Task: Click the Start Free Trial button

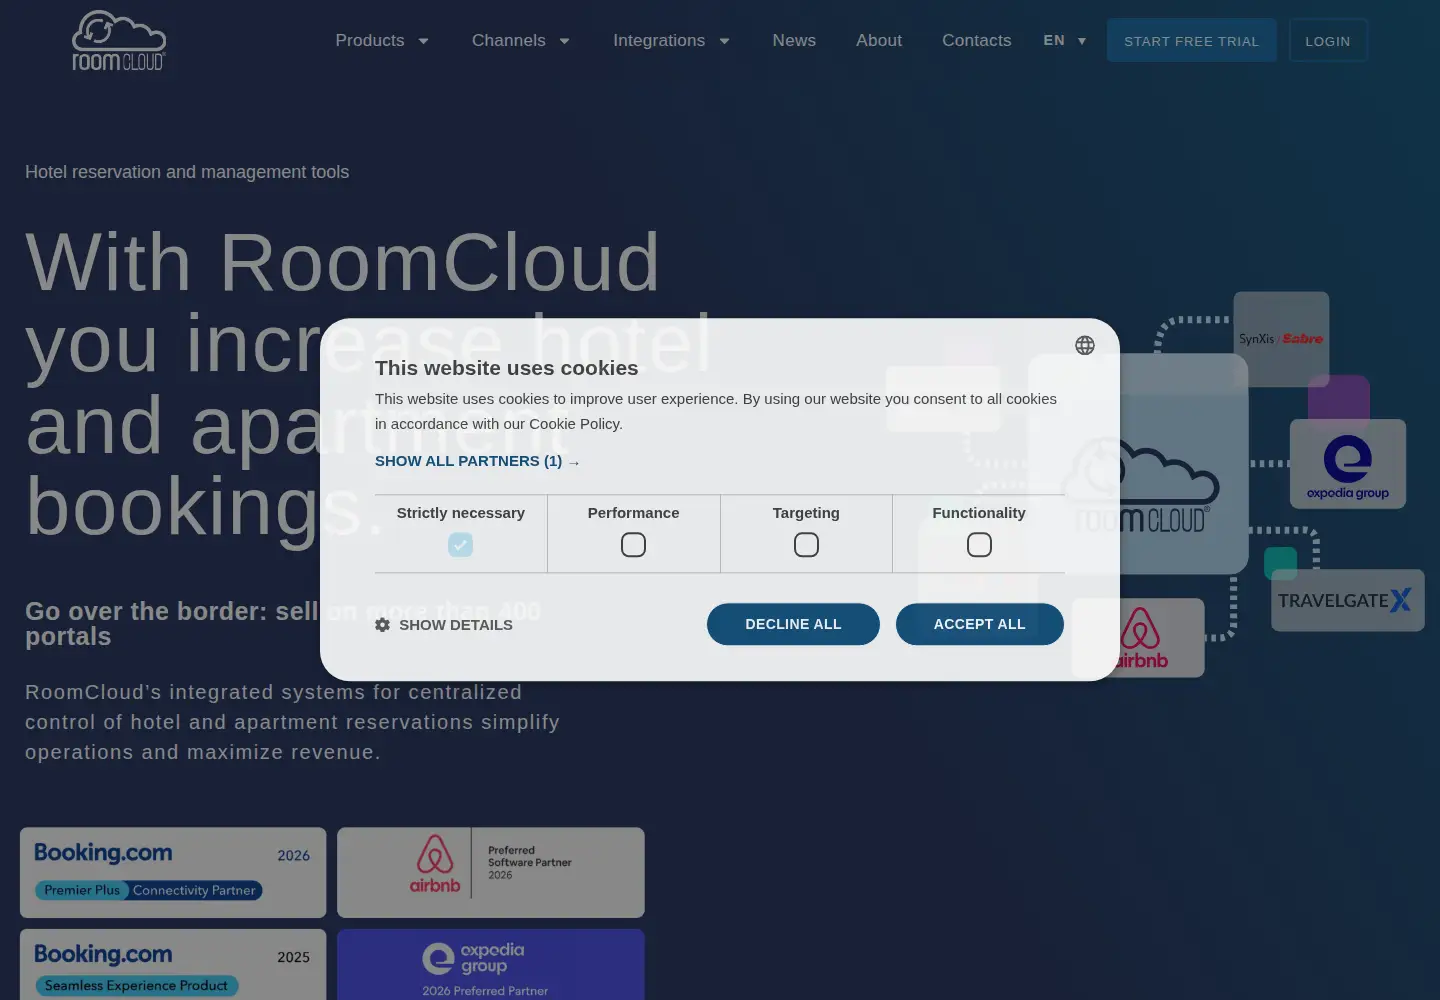Action: 1192,40
